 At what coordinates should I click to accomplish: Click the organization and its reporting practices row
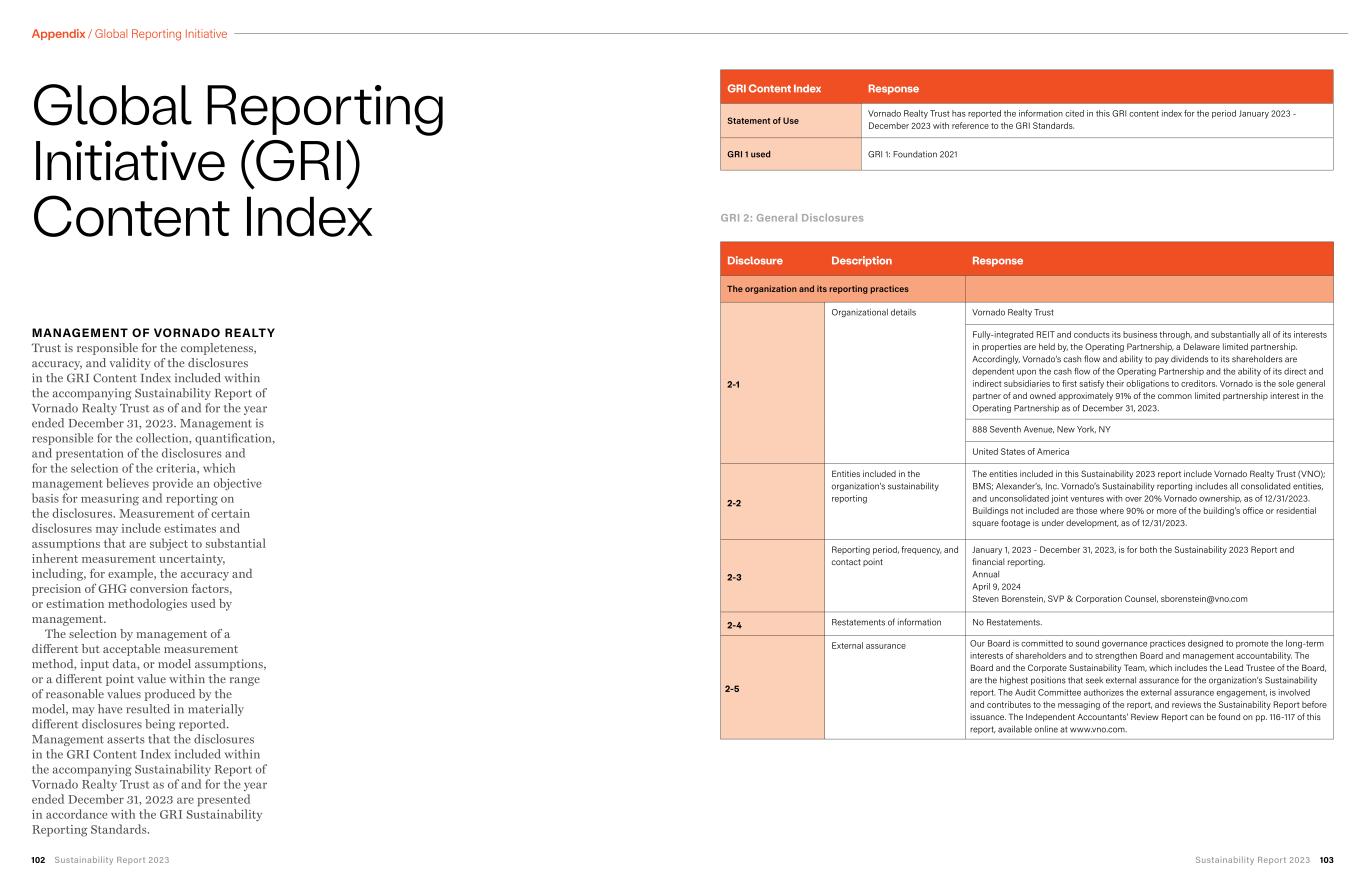(x=817, y=289)
